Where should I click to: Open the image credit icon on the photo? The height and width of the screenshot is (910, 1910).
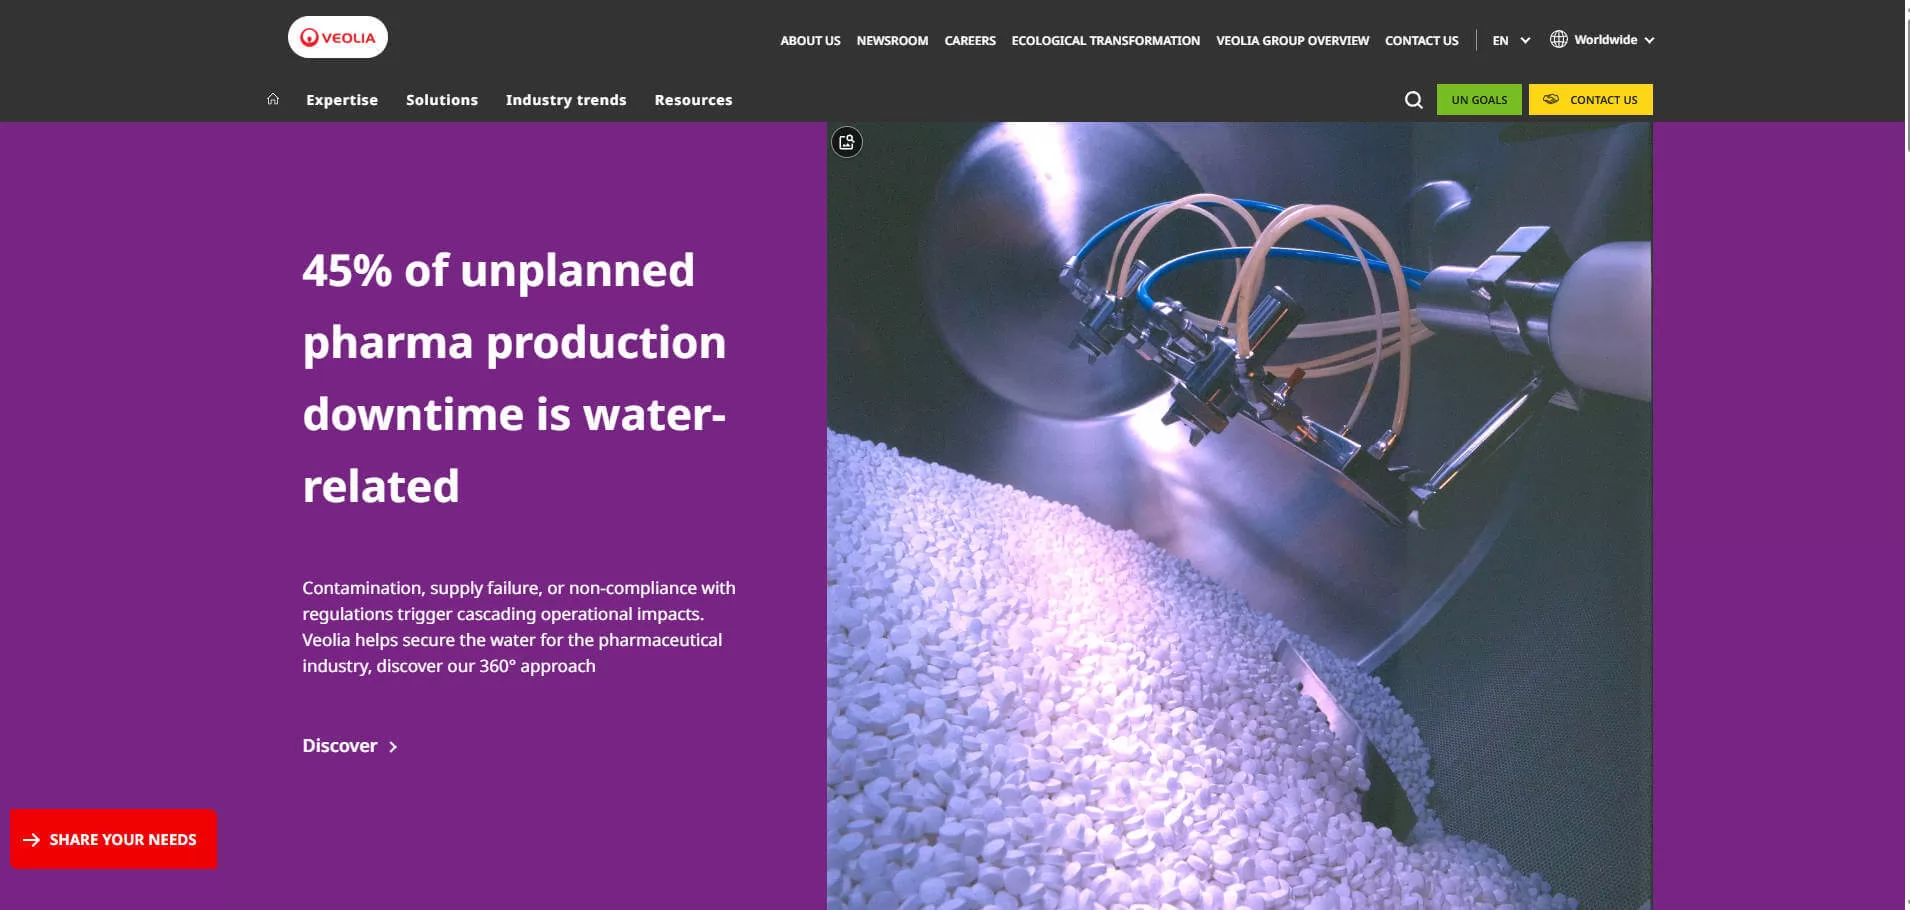(x=846, y=142)
